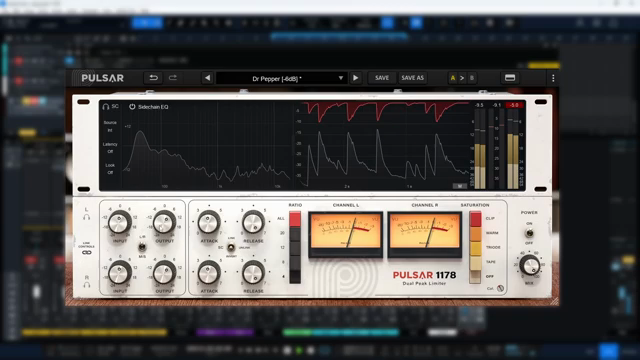The width and height of the screenshot is (640, 360).
Task: Enable the Sidechain EQ power button
Action: point(132,107)
